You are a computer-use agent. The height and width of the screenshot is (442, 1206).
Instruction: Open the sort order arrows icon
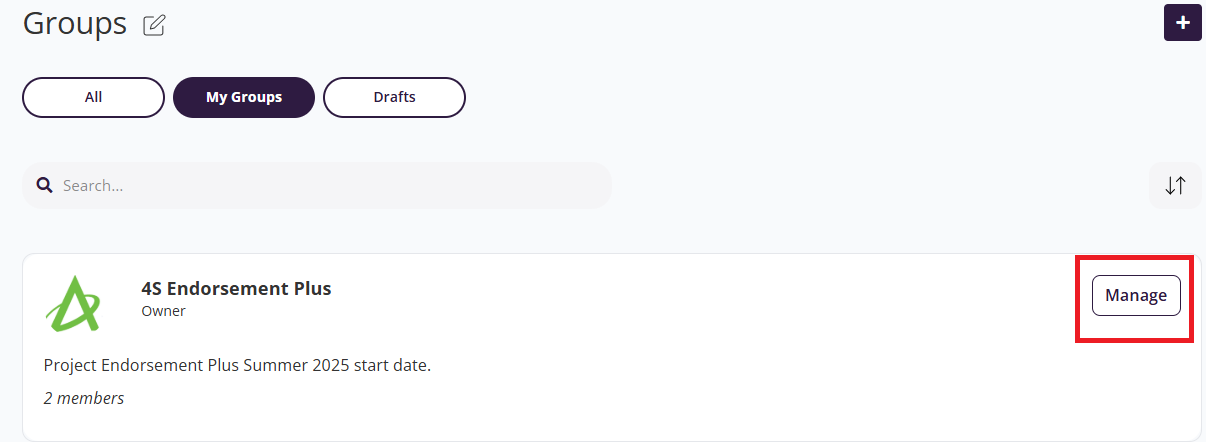coord(1175,185)
